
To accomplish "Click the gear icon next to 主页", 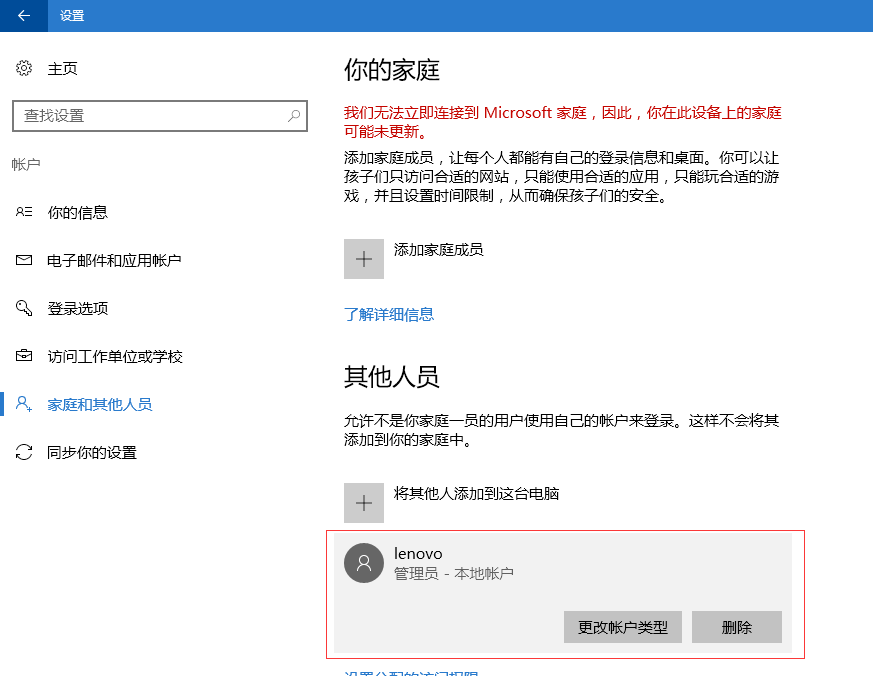I will tap(25, 69).
